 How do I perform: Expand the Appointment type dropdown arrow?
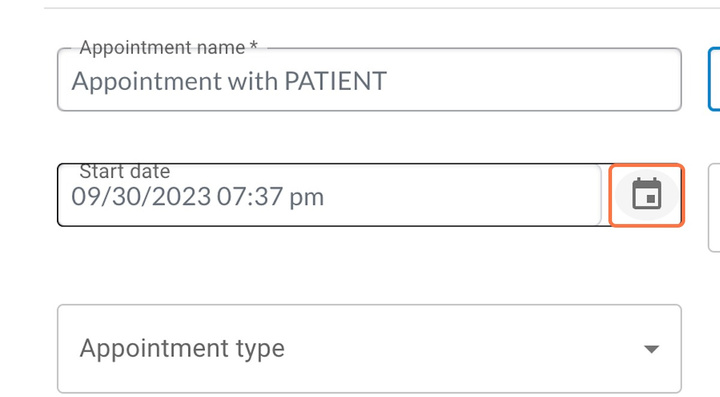[652, 349]
